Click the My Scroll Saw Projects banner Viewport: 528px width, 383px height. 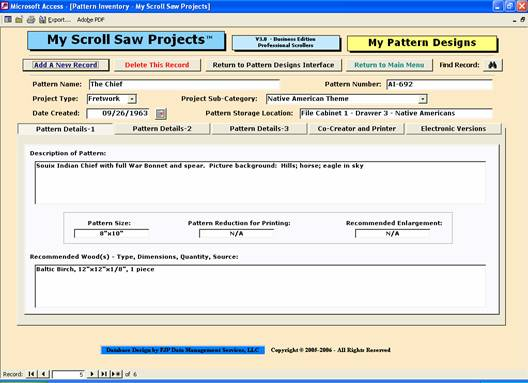126,40
